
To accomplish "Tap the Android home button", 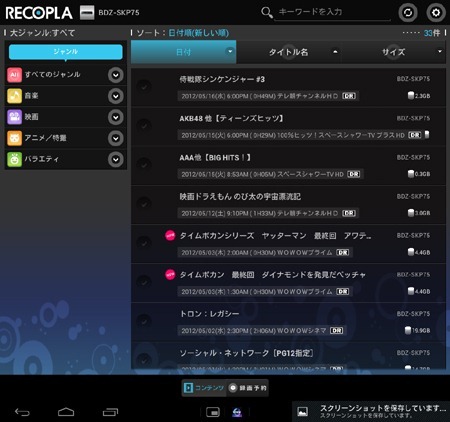I will coord(66,412).
